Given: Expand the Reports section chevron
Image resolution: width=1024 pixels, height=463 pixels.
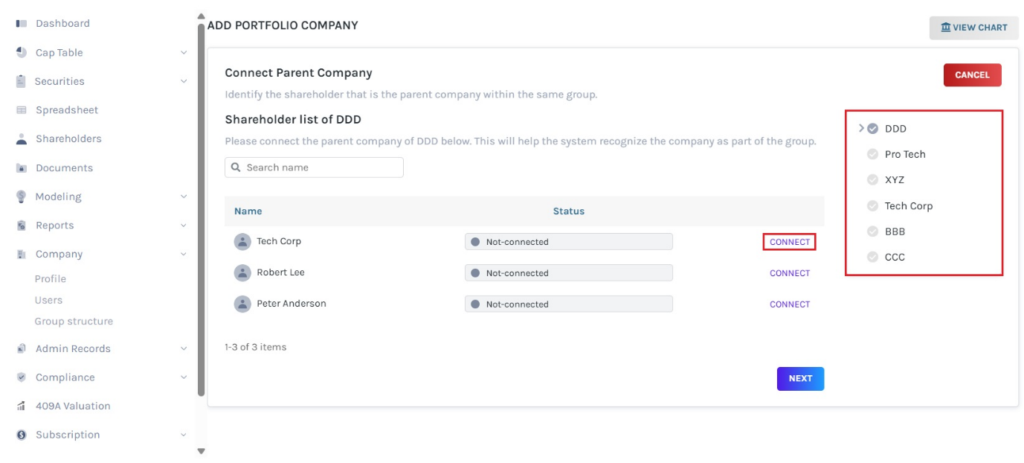Looking at the screenshot, I should point(183,226).
